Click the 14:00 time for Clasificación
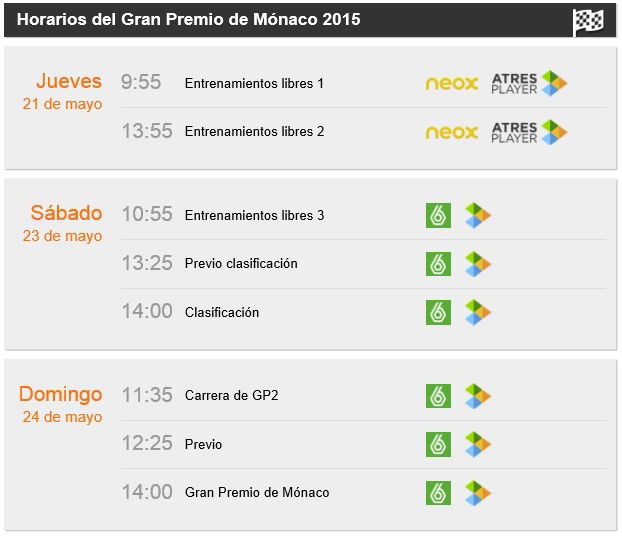This screenshot has width=622, height=536. click(147, 311)
